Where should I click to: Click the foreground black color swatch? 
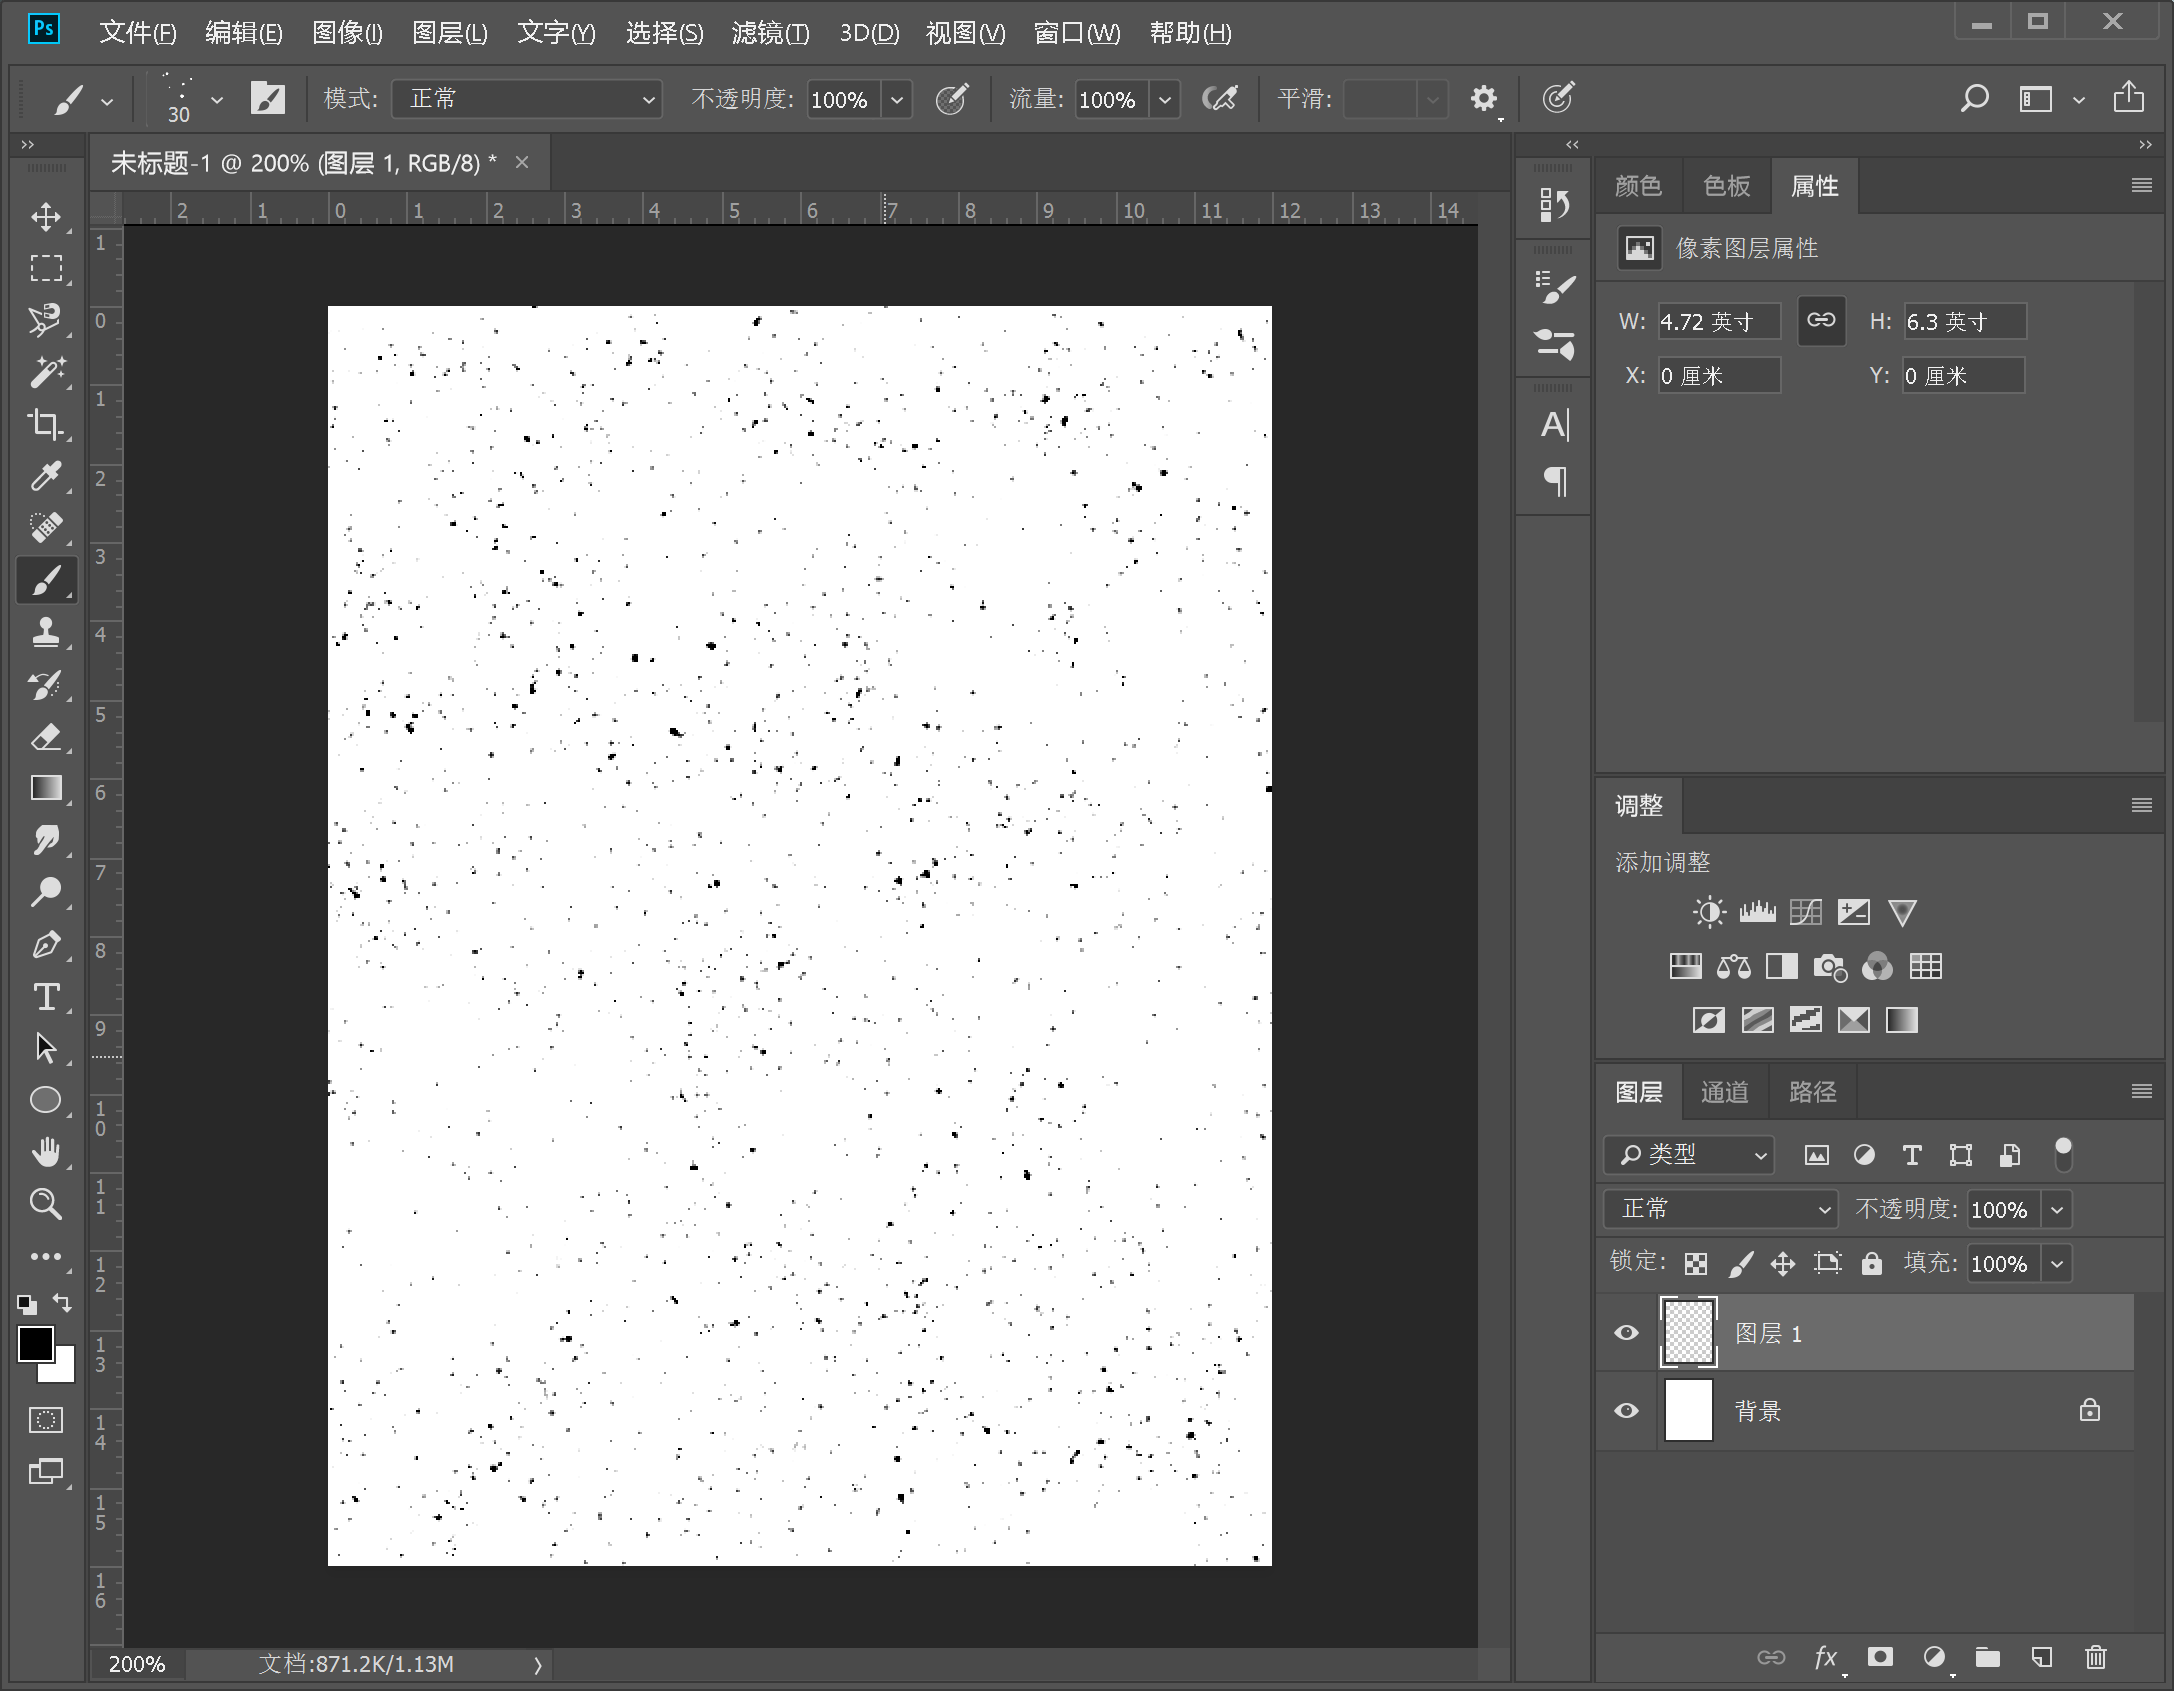pyautogui.click(x=35, y=1344)
